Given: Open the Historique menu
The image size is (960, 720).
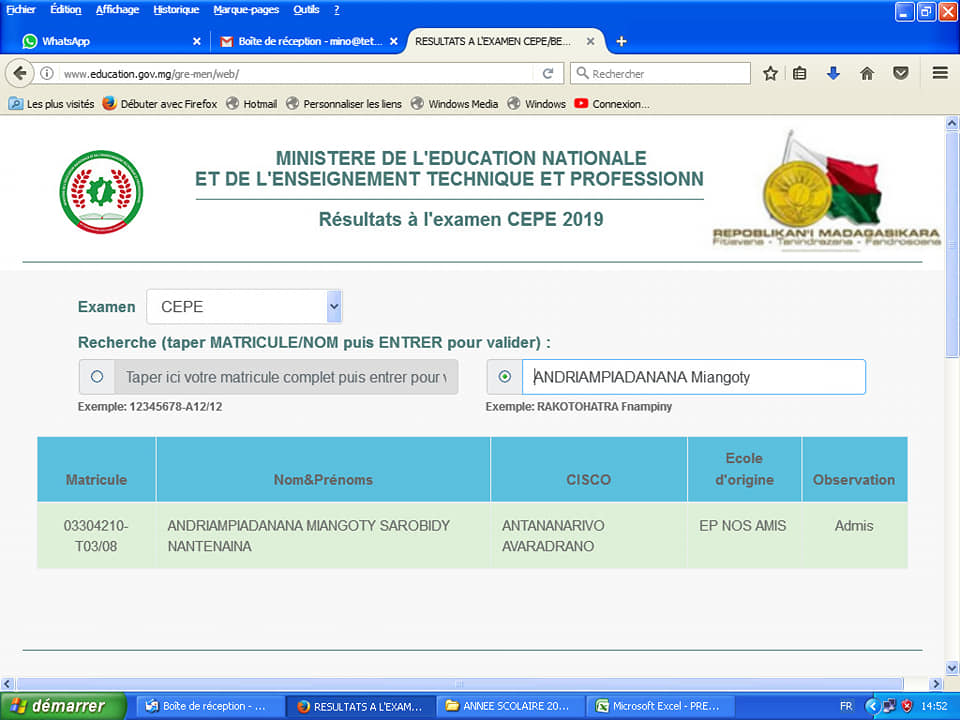Looking at the screenshot, I should pyautogui.click(x=176, y=10).
